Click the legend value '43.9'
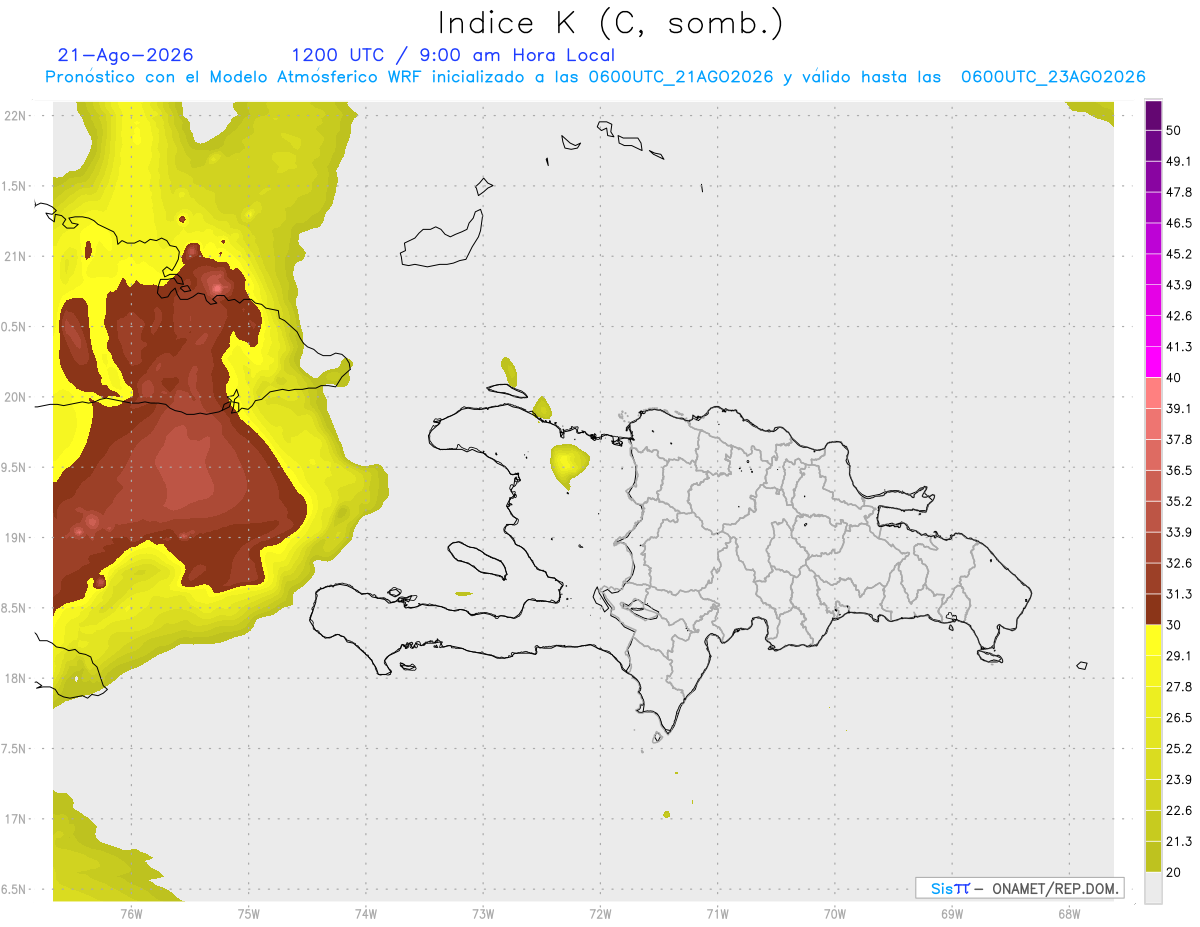This screenshot has height=927, width=1200. tap(1179, 285)
